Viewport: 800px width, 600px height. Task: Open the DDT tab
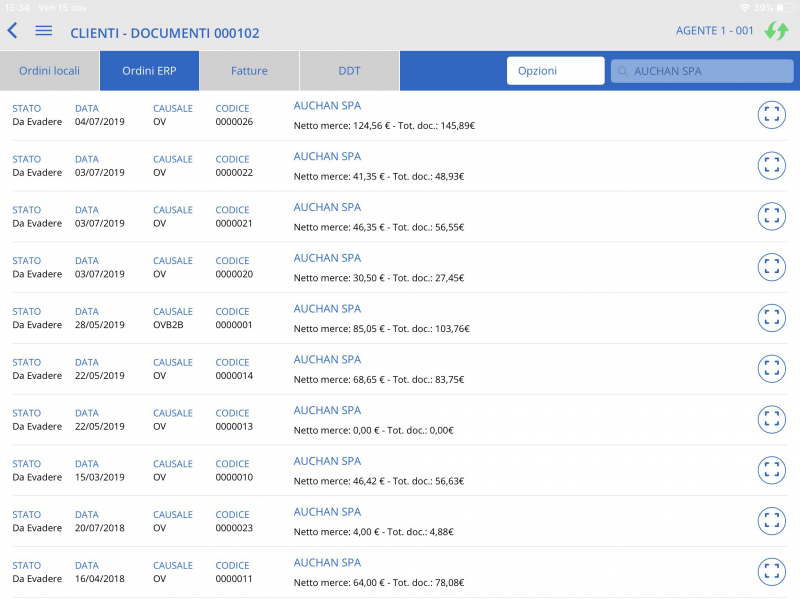click(349, 70)
